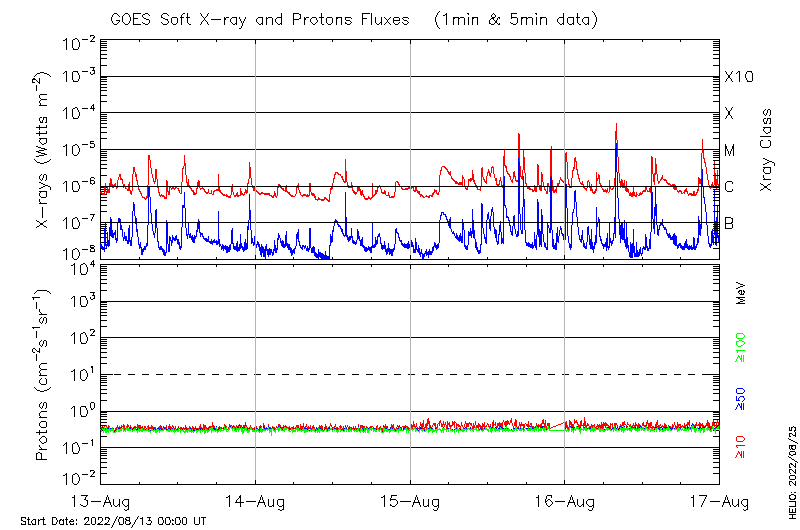Viewport: 800px width, 530px height.
Task: Pick the 16-Aug date label
Action: point(565,500)
